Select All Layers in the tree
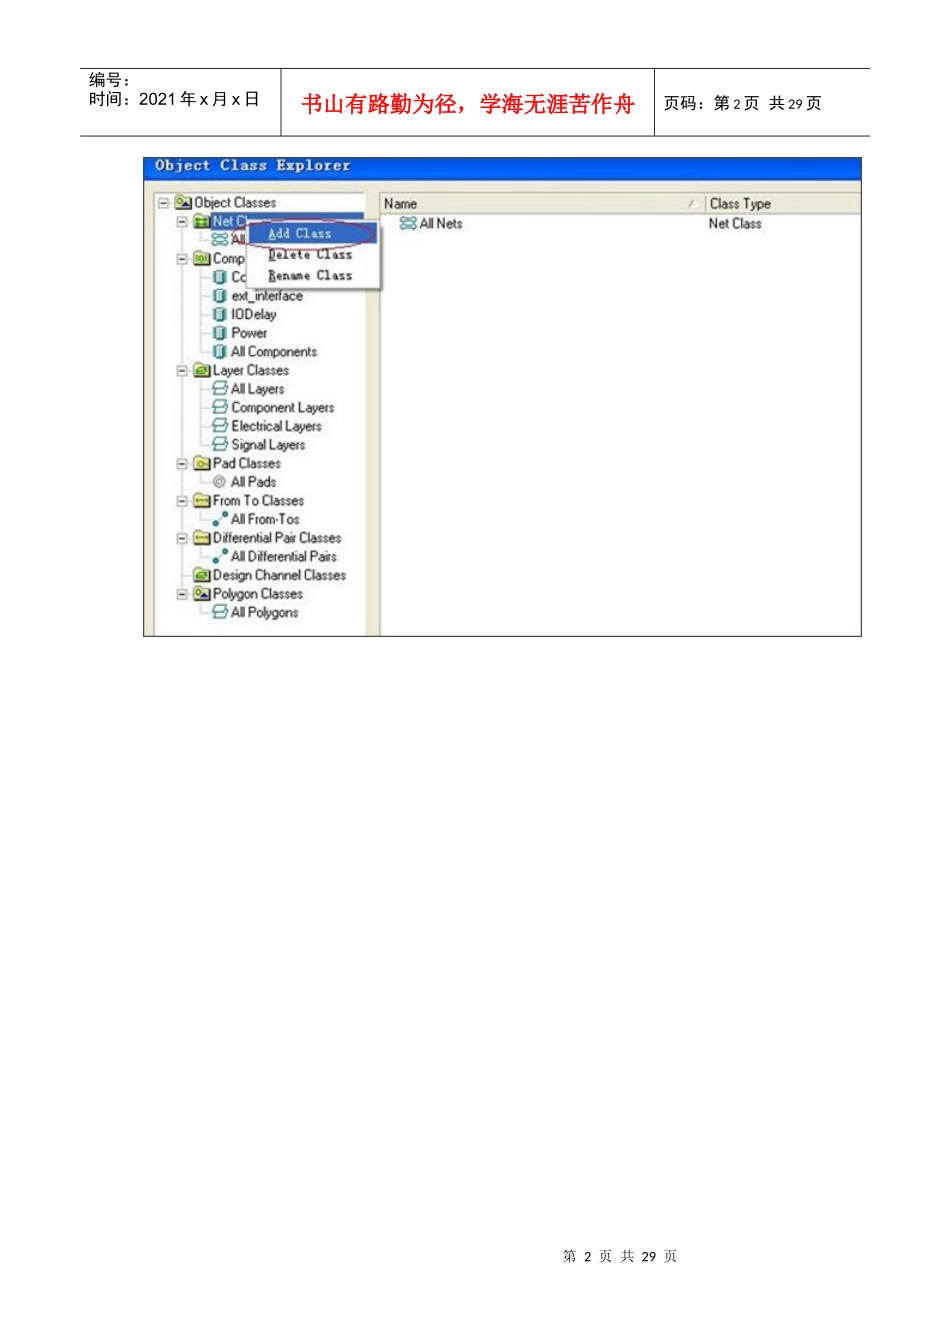Viewport: 950px width, 1344px height. coord(258,388)
